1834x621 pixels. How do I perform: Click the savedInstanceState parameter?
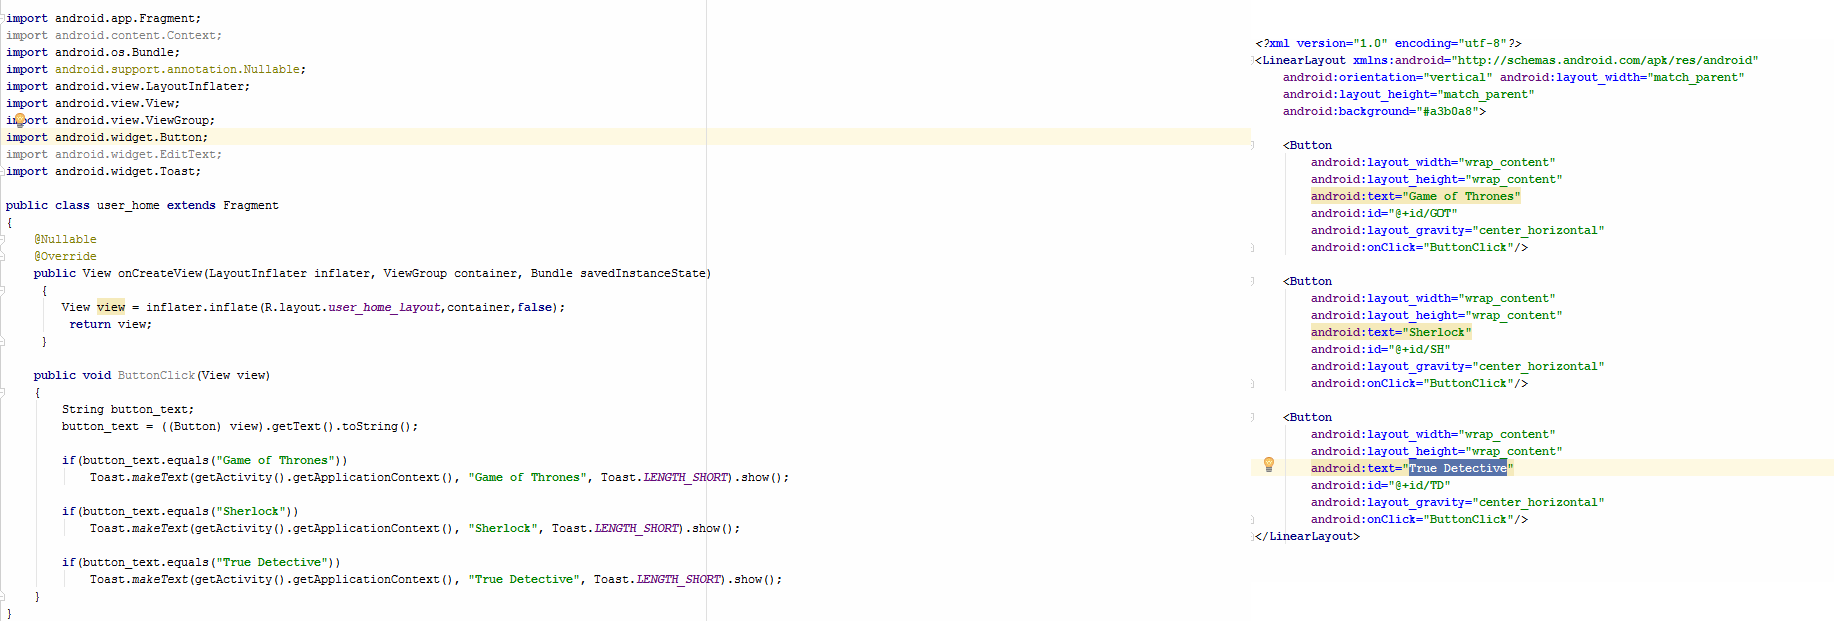(x=643, y=273)
